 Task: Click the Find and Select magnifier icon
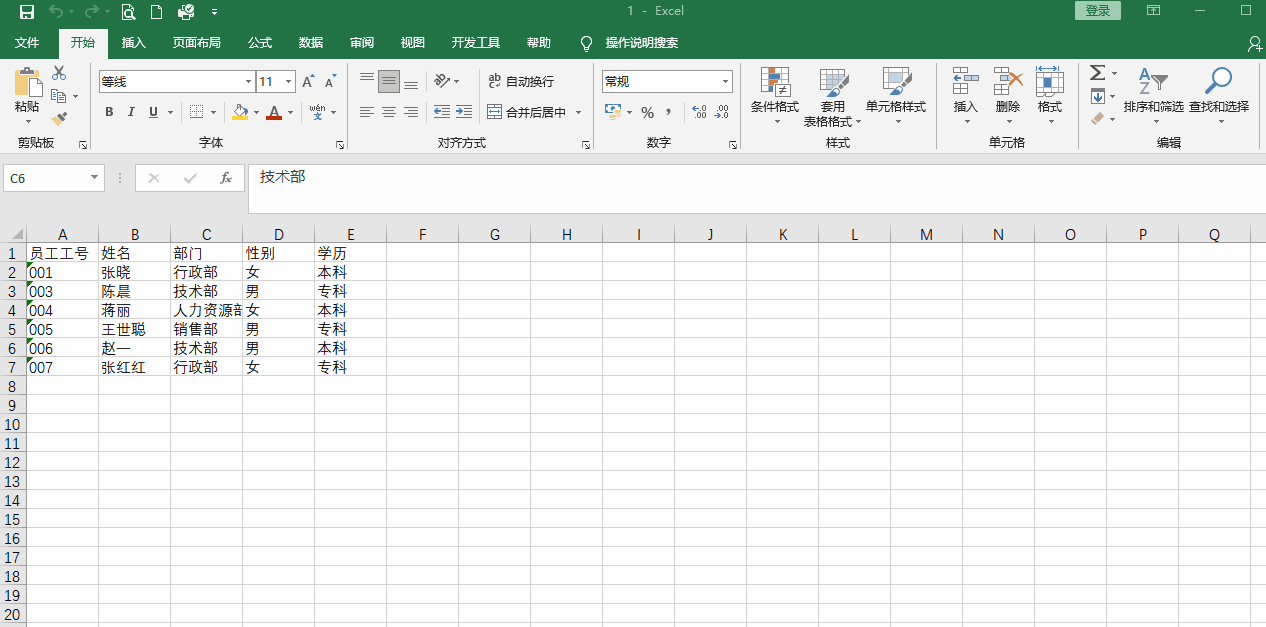(x=1218, y=80)
